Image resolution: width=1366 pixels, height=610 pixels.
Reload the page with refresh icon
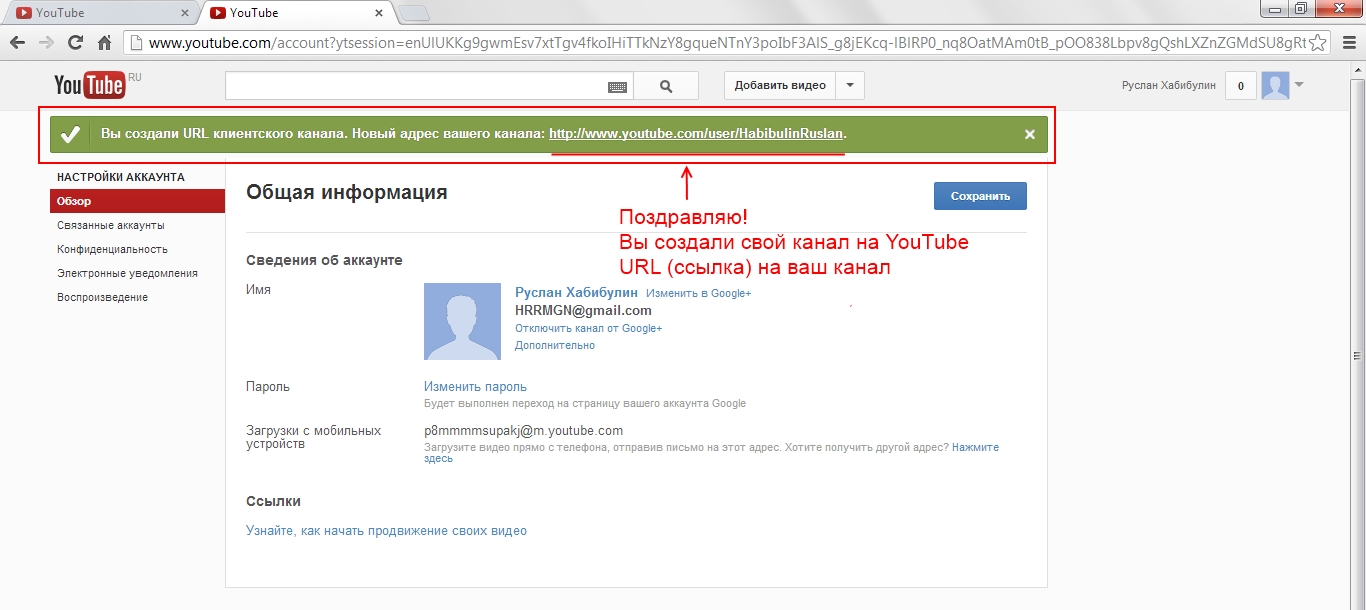coord(75,43)
